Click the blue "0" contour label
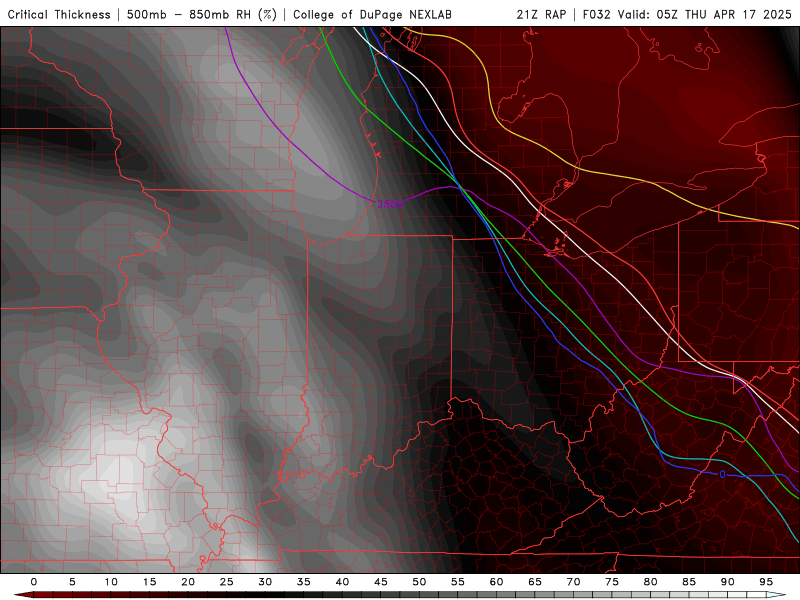Screen dimensions: 800x600 [x=722, y=474]
